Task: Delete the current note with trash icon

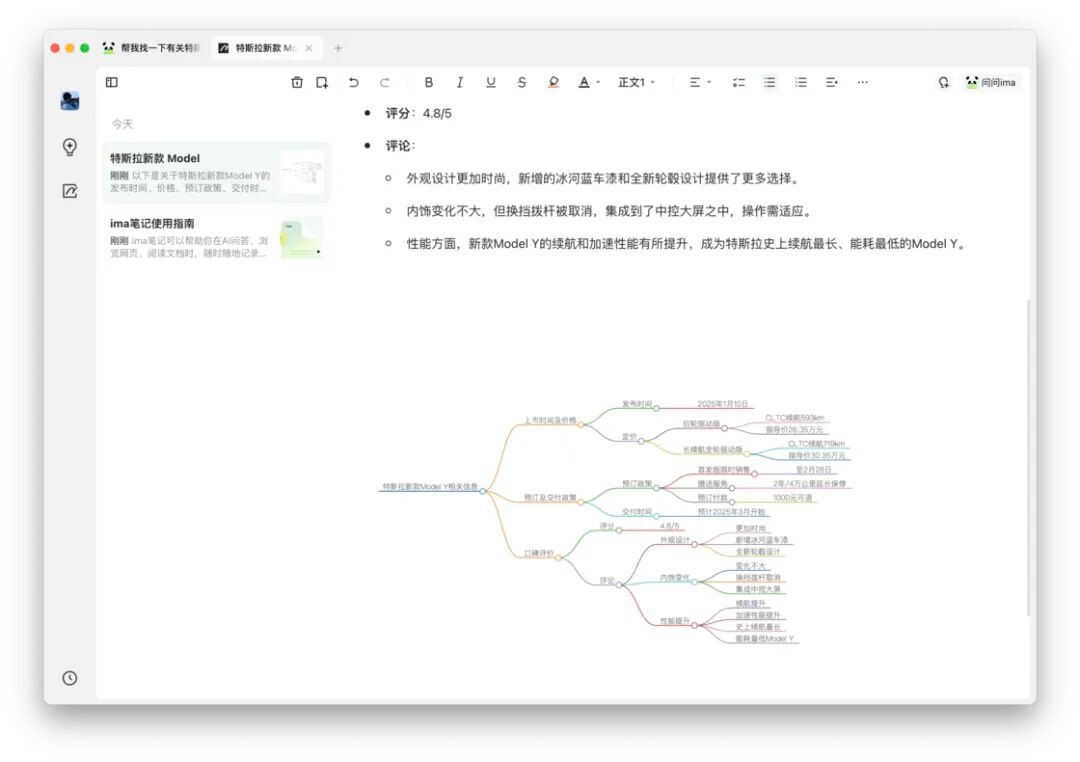Action: pos(297,82)
